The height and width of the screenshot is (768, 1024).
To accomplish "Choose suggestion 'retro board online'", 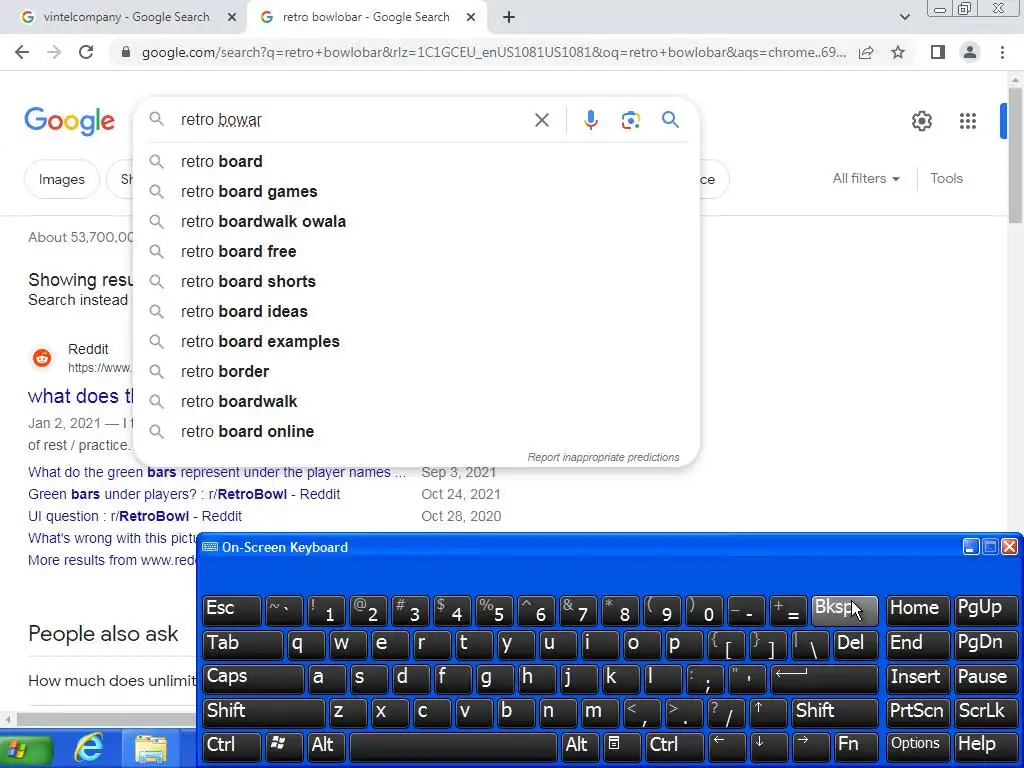I will [416, 432].
